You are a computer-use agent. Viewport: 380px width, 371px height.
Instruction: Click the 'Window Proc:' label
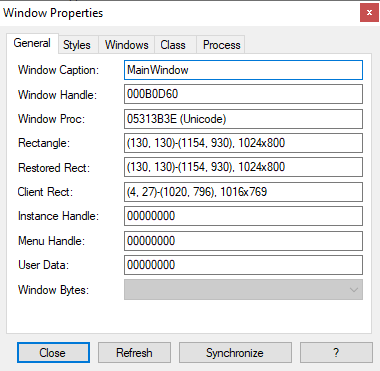pos(51,119)
